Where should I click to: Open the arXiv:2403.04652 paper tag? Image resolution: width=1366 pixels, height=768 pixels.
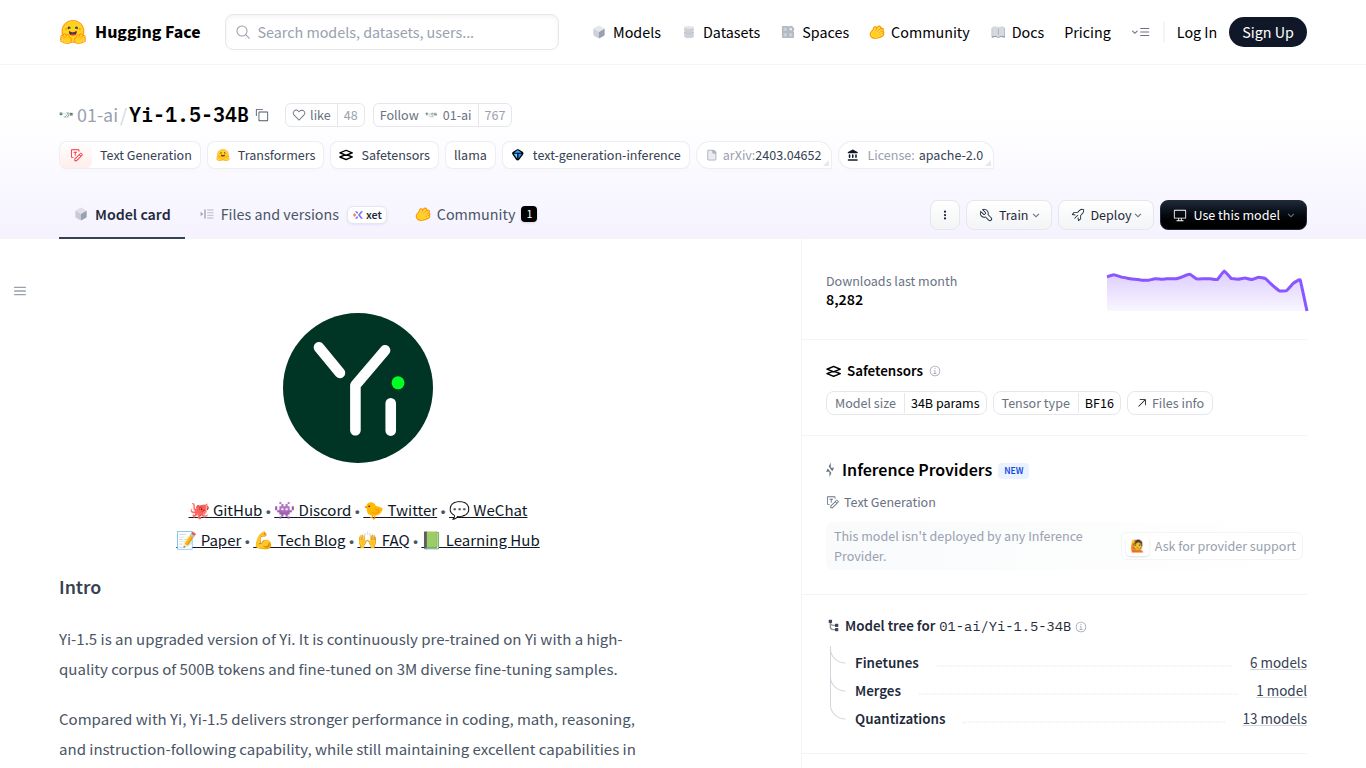coord(764,155)
